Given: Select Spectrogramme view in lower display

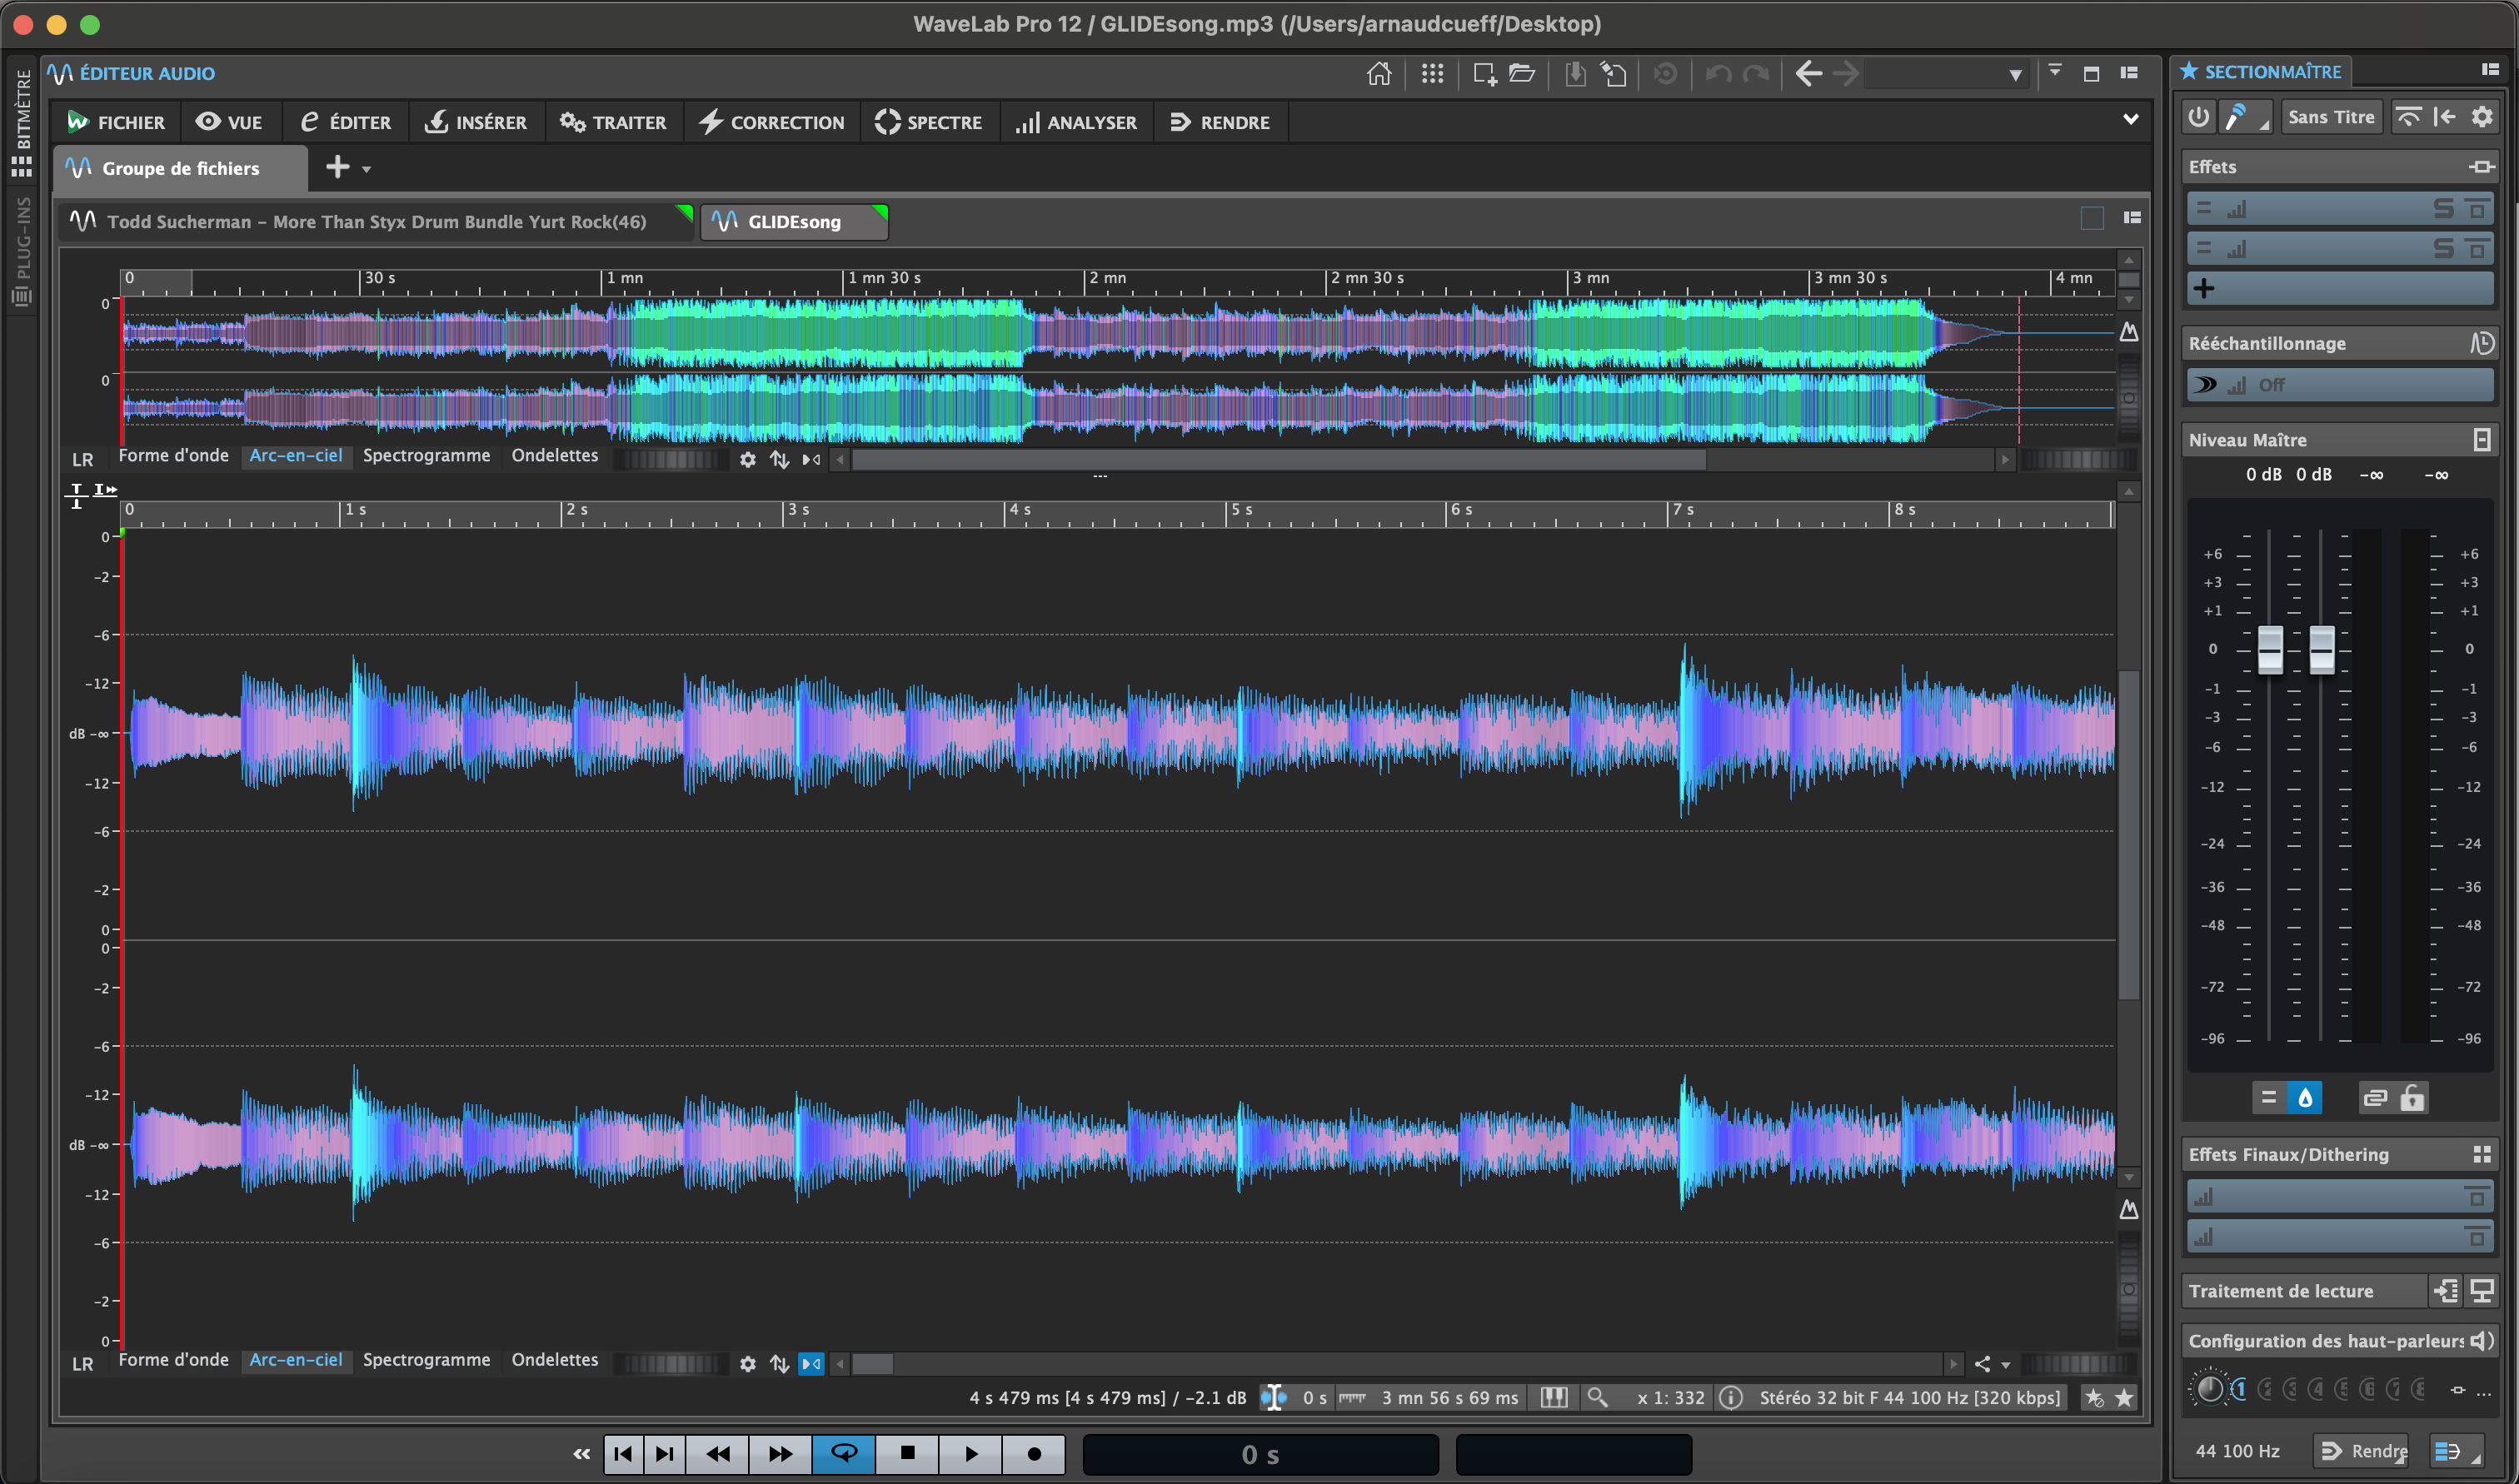Looking at the screenshot, I should click(x=426, y=1360).
